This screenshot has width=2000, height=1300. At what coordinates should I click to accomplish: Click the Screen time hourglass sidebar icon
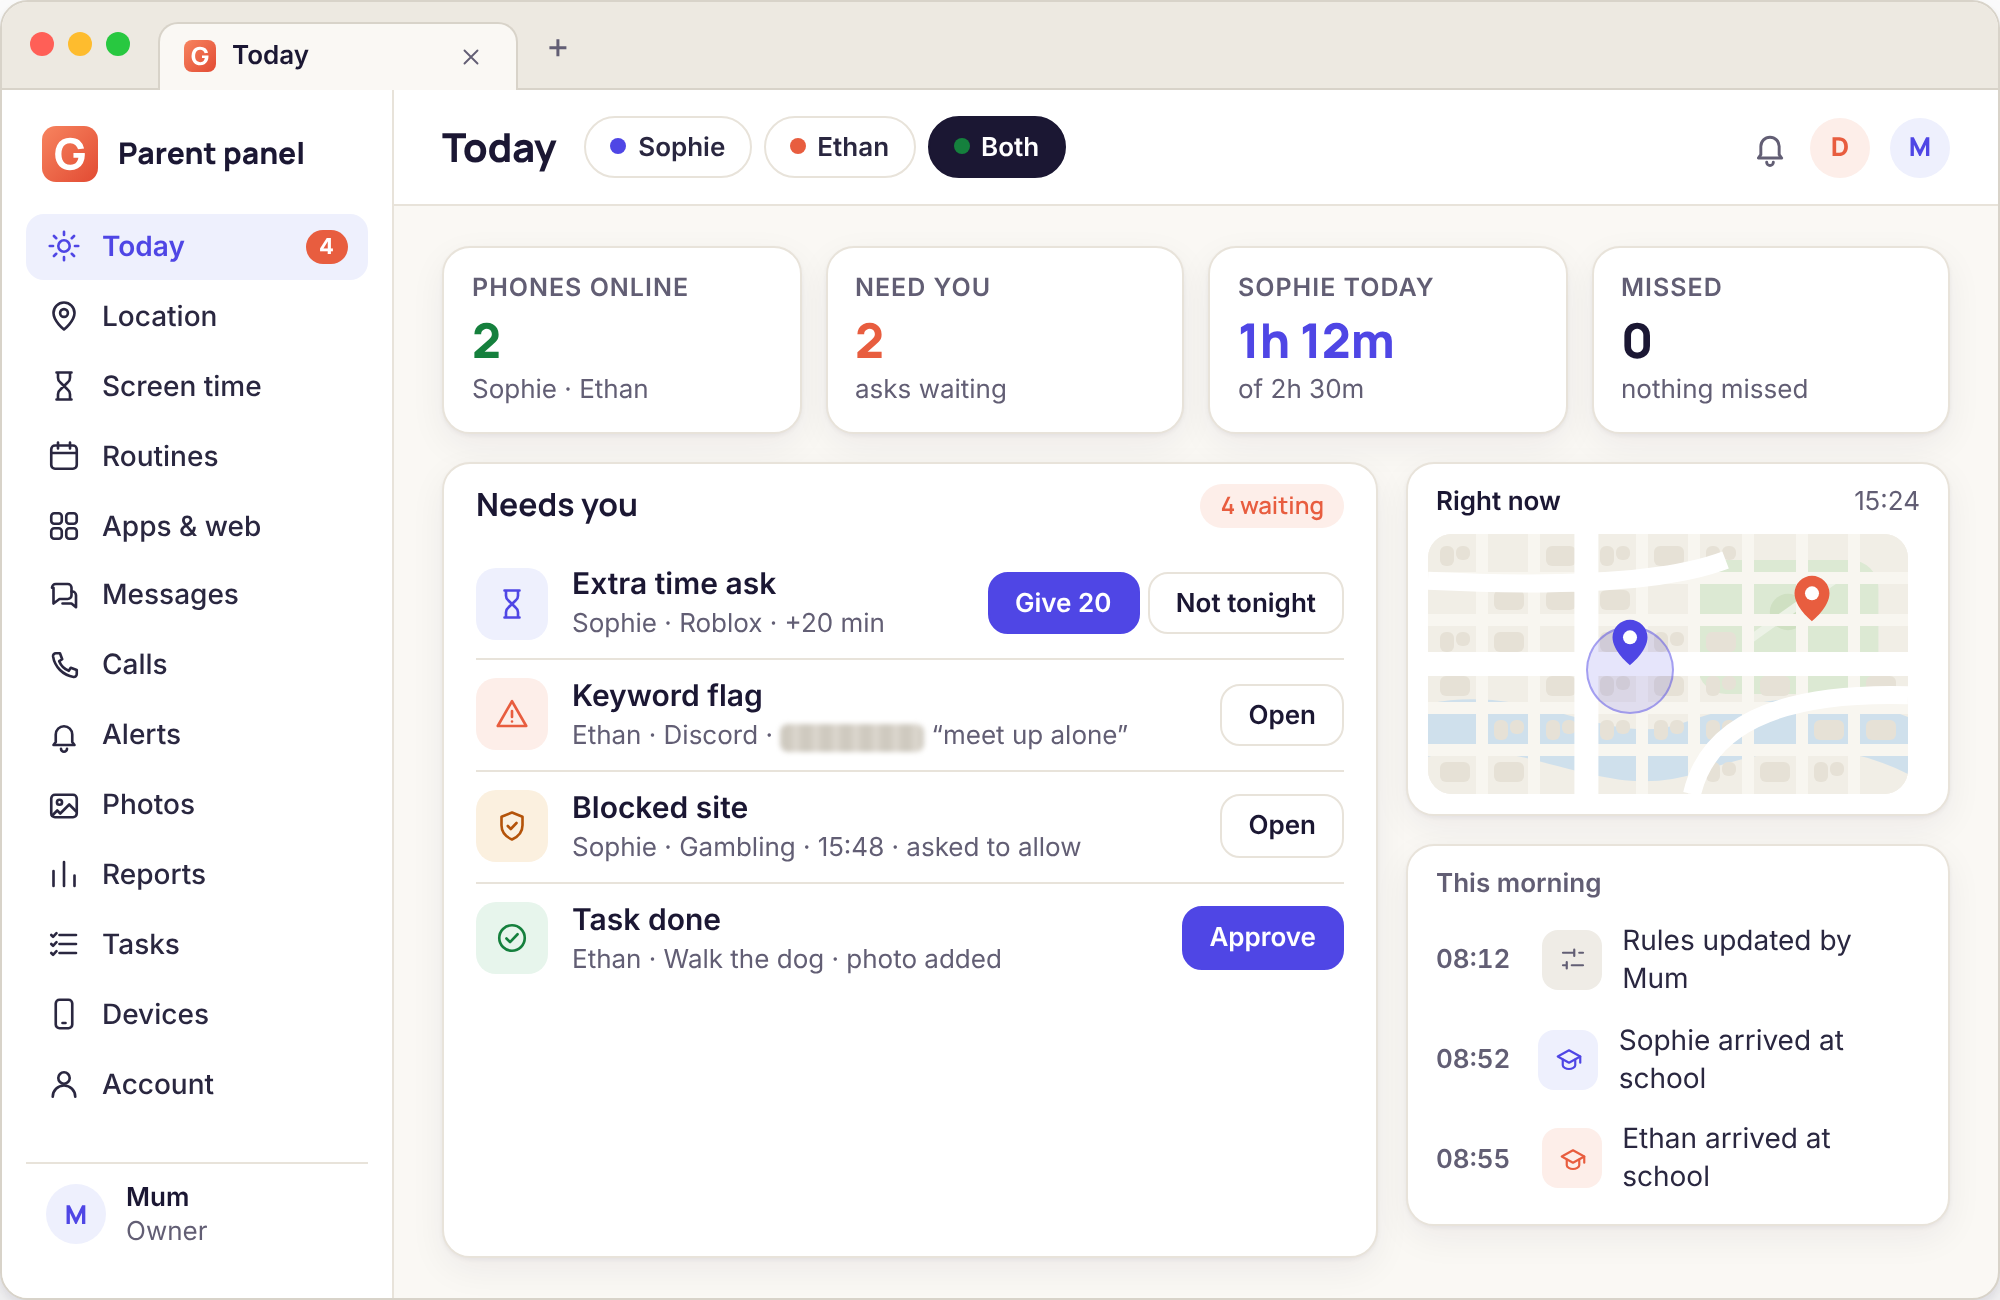[64, 386]
